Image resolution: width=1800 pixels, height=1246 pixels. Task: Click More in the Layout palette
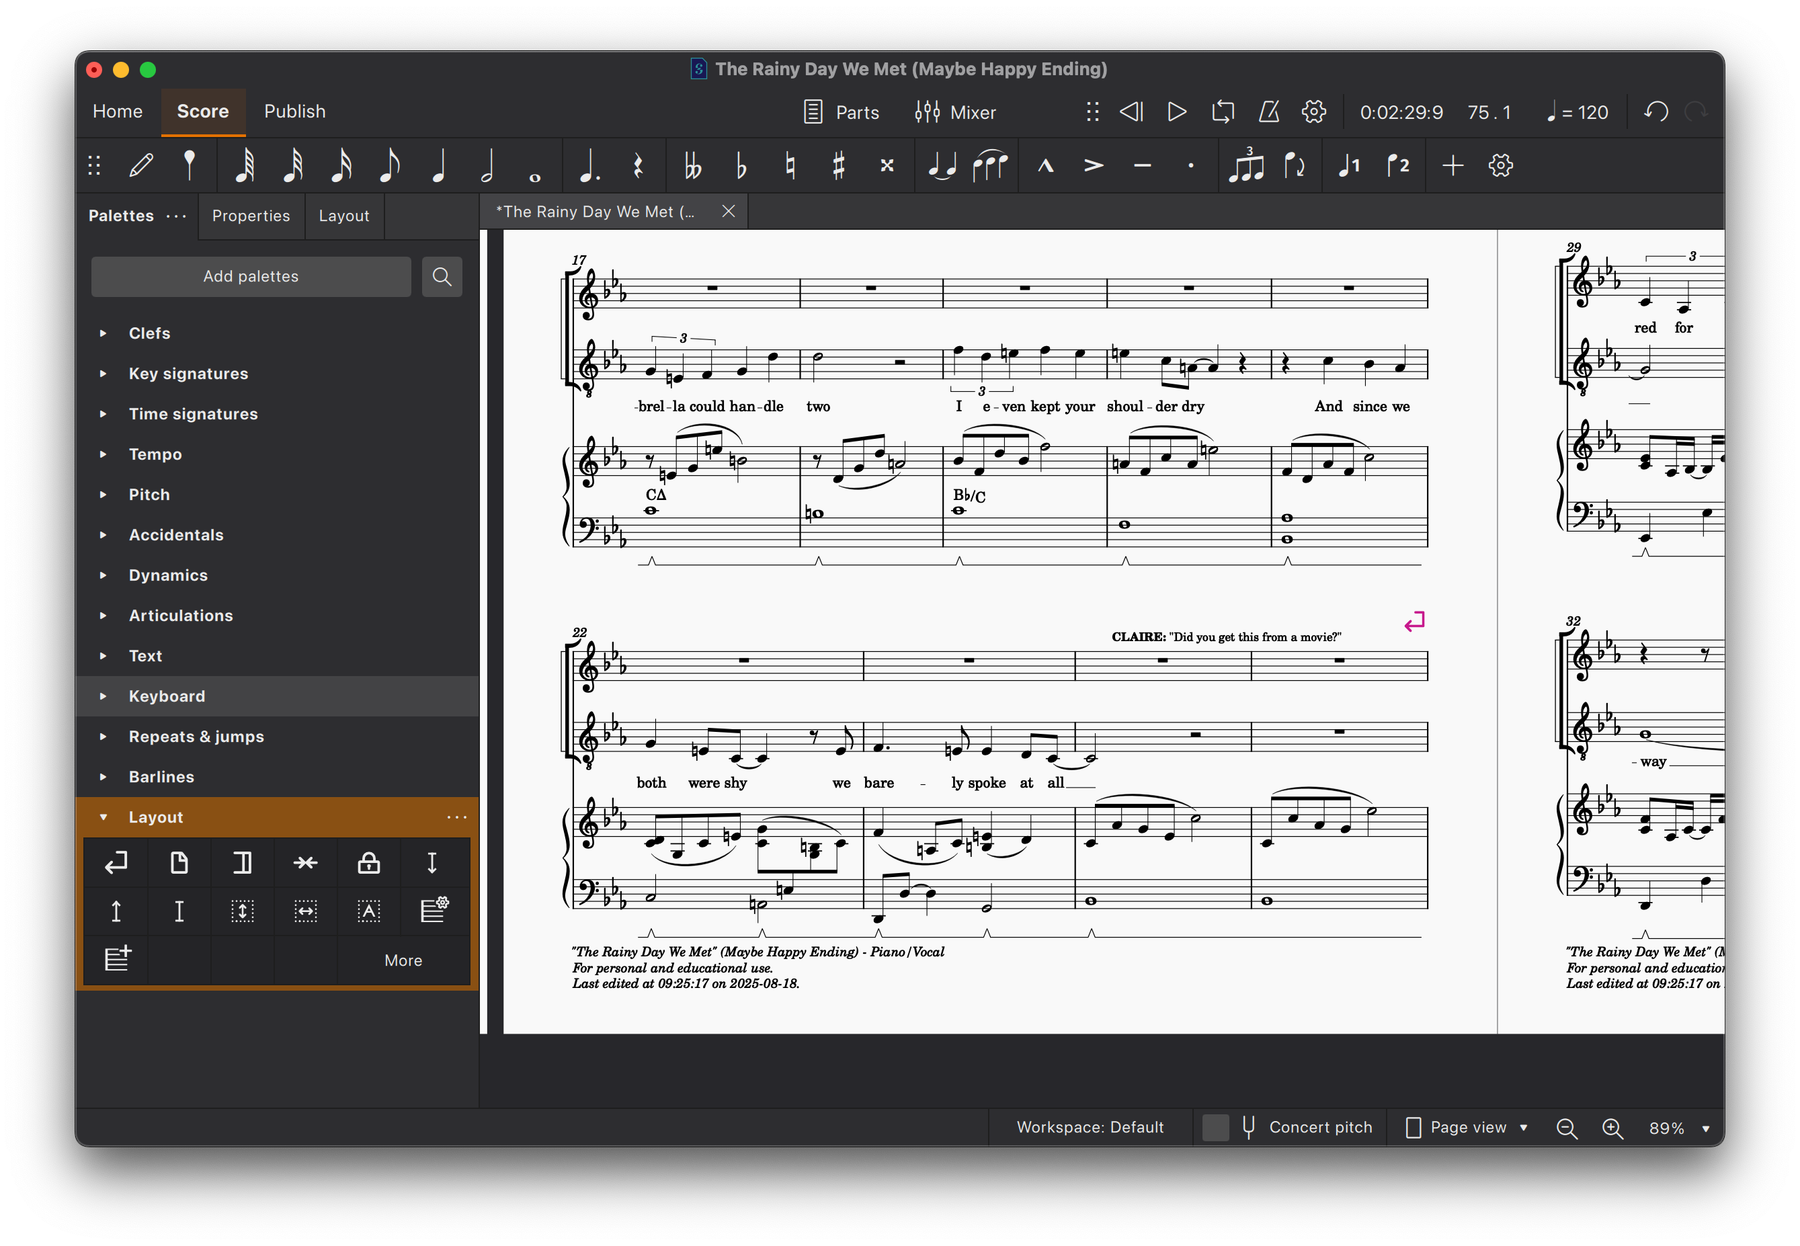tap(403, 960)
